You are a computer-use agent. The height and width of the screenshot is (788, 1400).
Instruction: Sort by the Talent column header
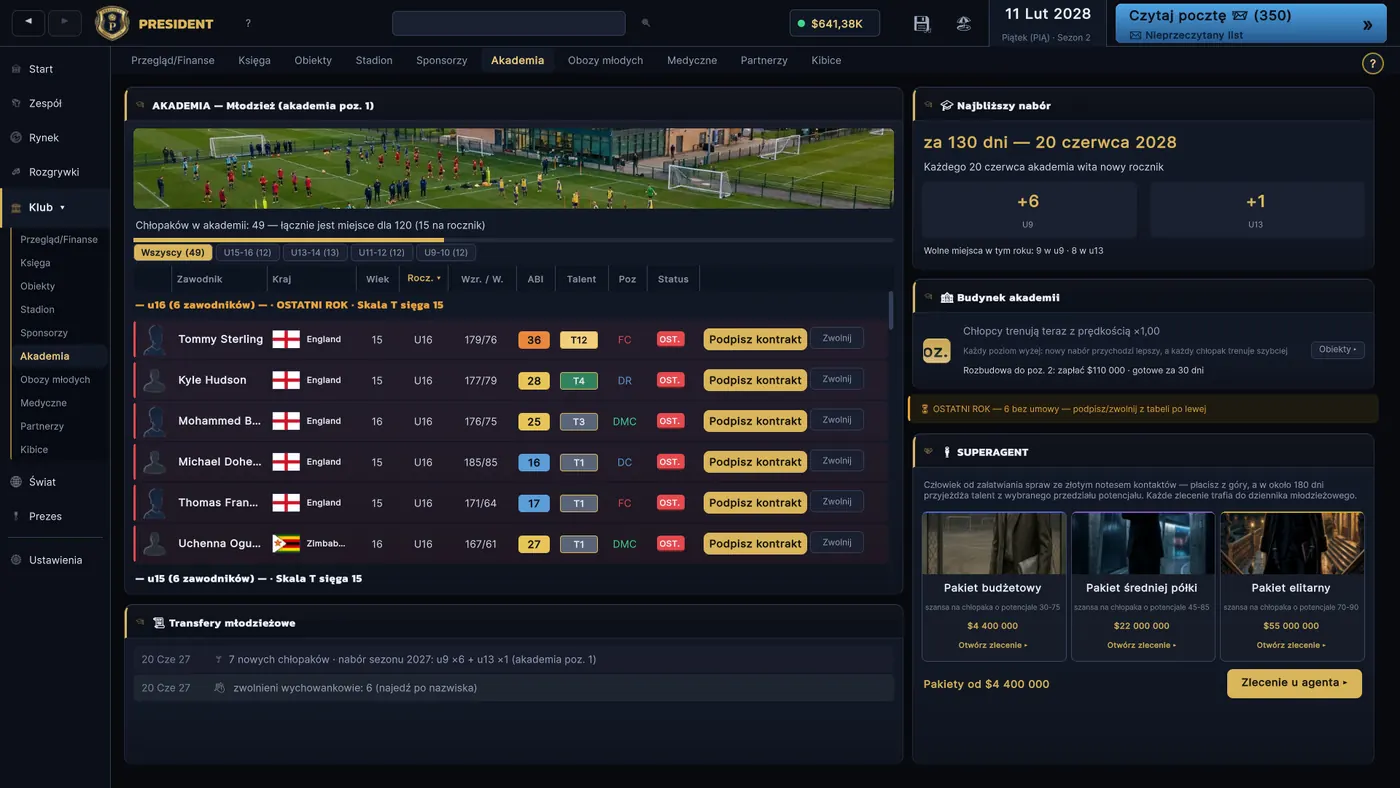coord(581,279)
